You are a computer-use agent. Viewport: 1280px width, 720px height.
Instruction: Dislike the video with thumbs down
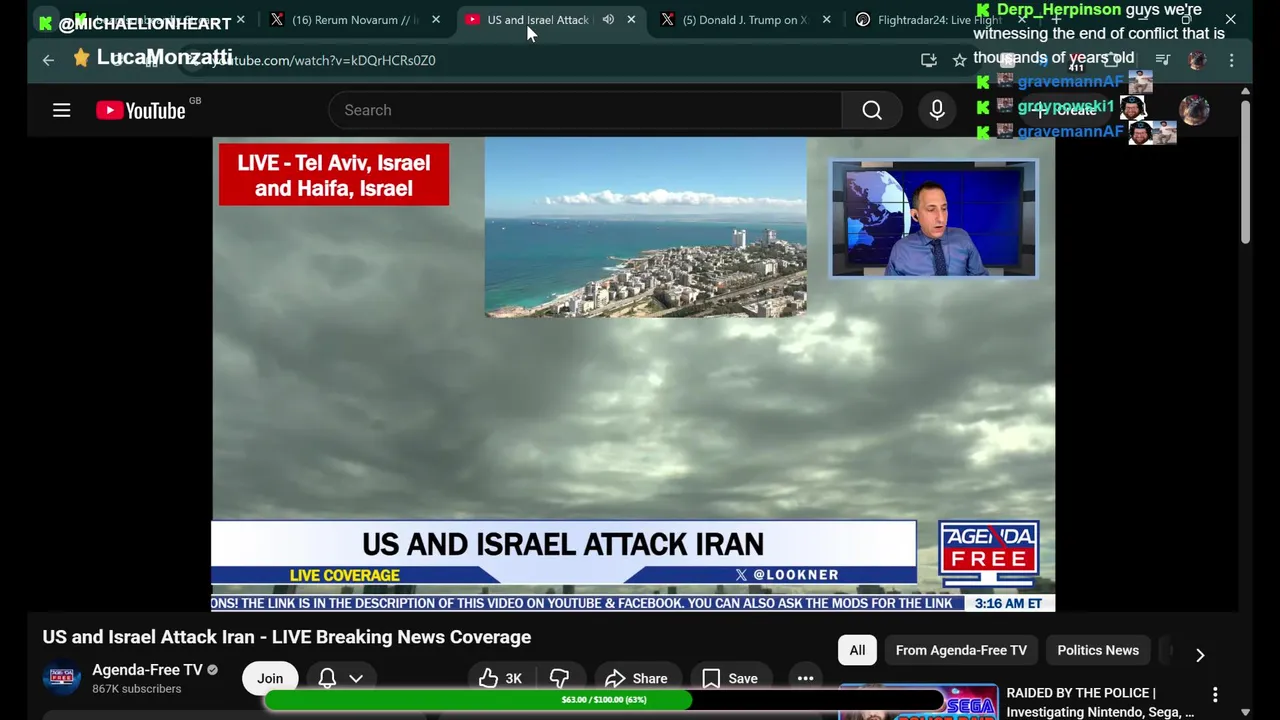click(x=559, y=678)
